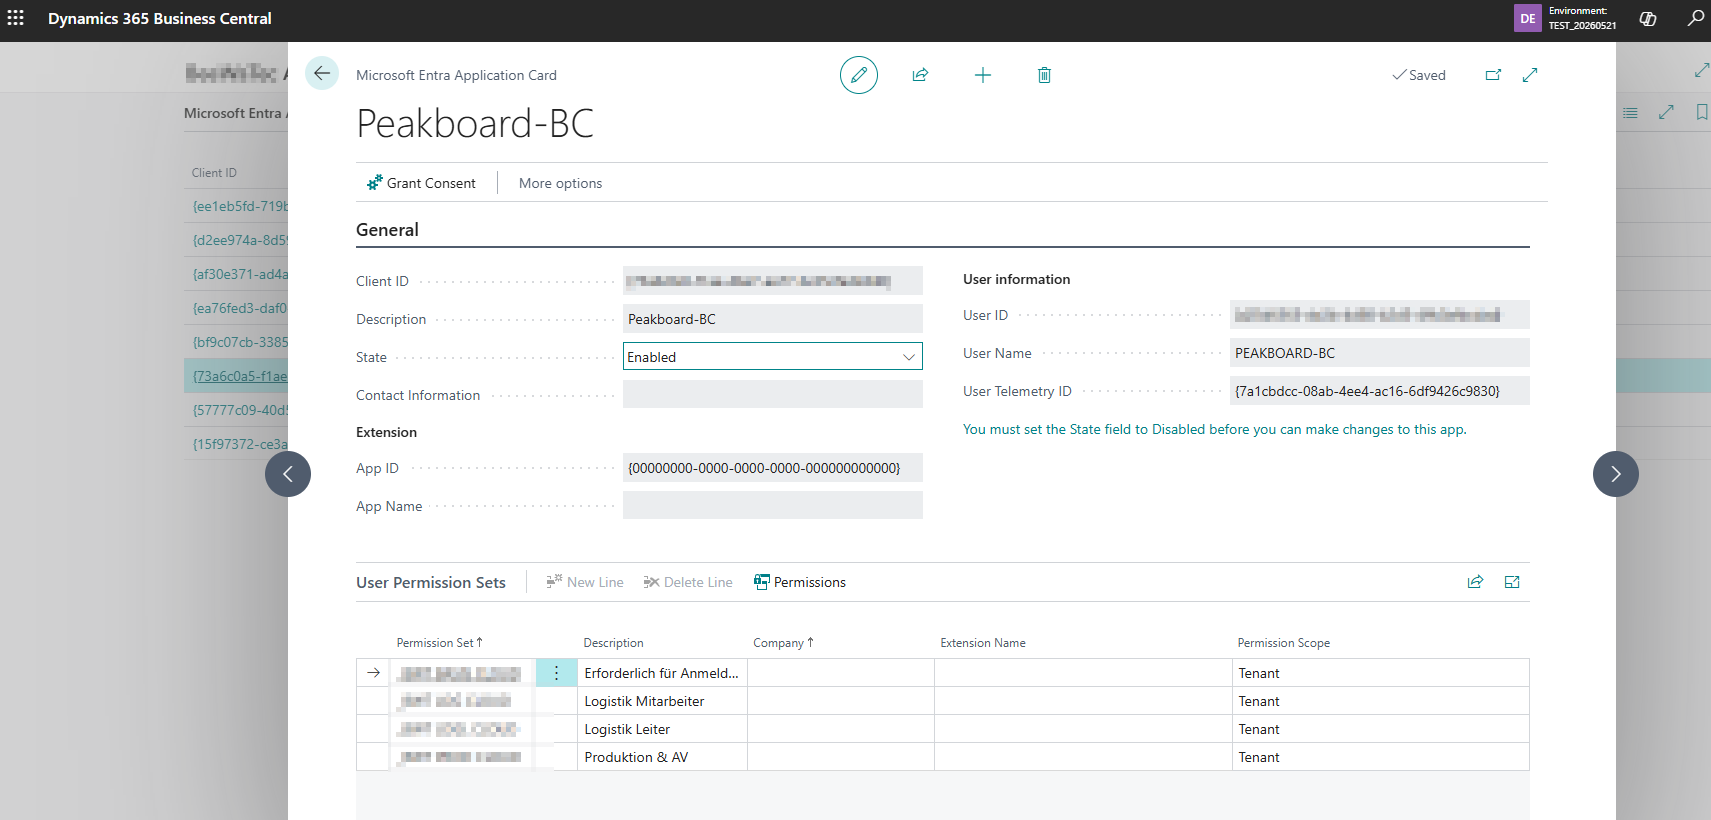Click the back arrow on the card
Screen dimensions: 1711x820
pyautogui.click(x=322, y=73)
